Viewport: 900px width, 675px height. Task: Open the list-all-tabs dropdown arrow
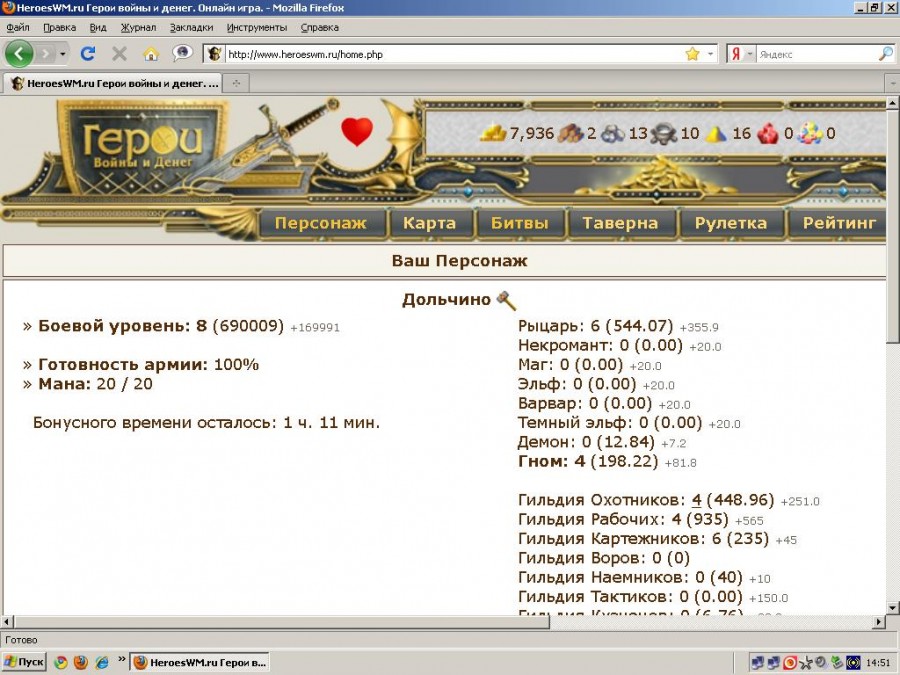click(x=893, y=83)
